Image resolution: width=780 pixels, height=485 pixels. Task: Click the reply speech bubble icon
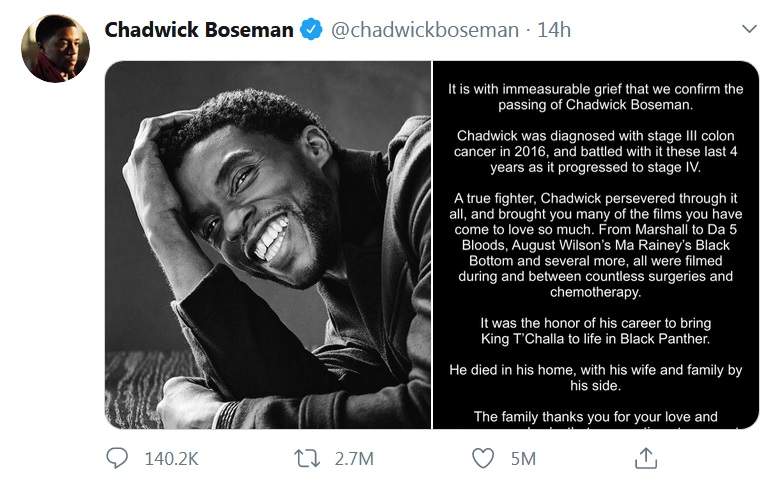click(118, 458)
